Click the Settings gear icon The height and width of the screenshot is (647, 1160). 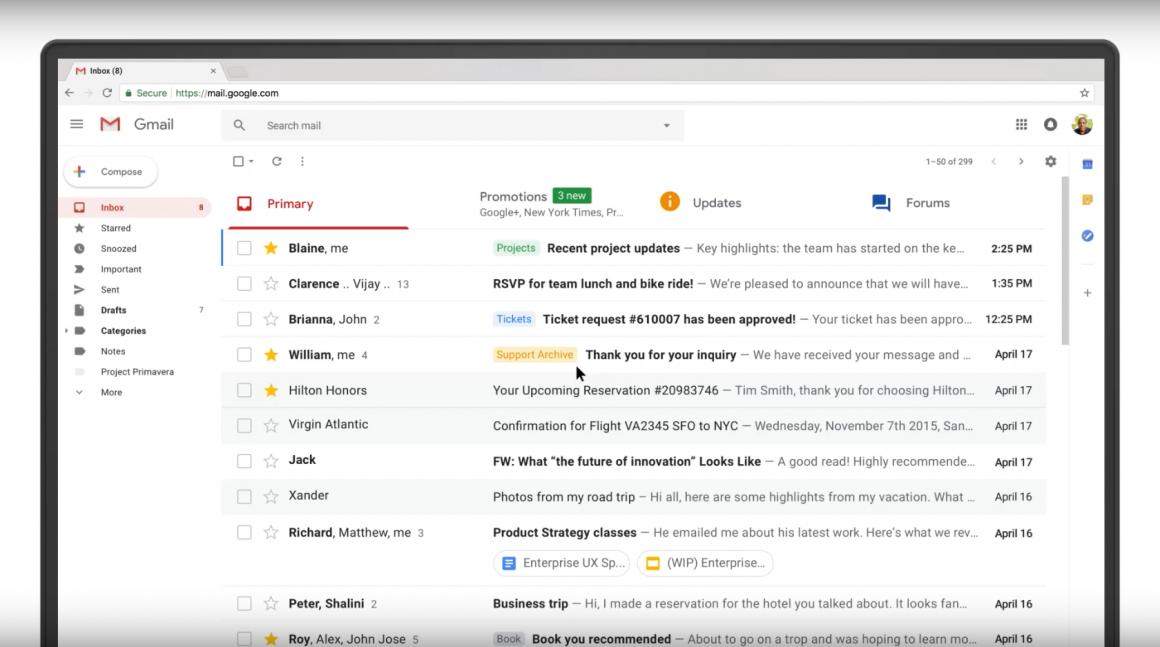point(1050,161)
